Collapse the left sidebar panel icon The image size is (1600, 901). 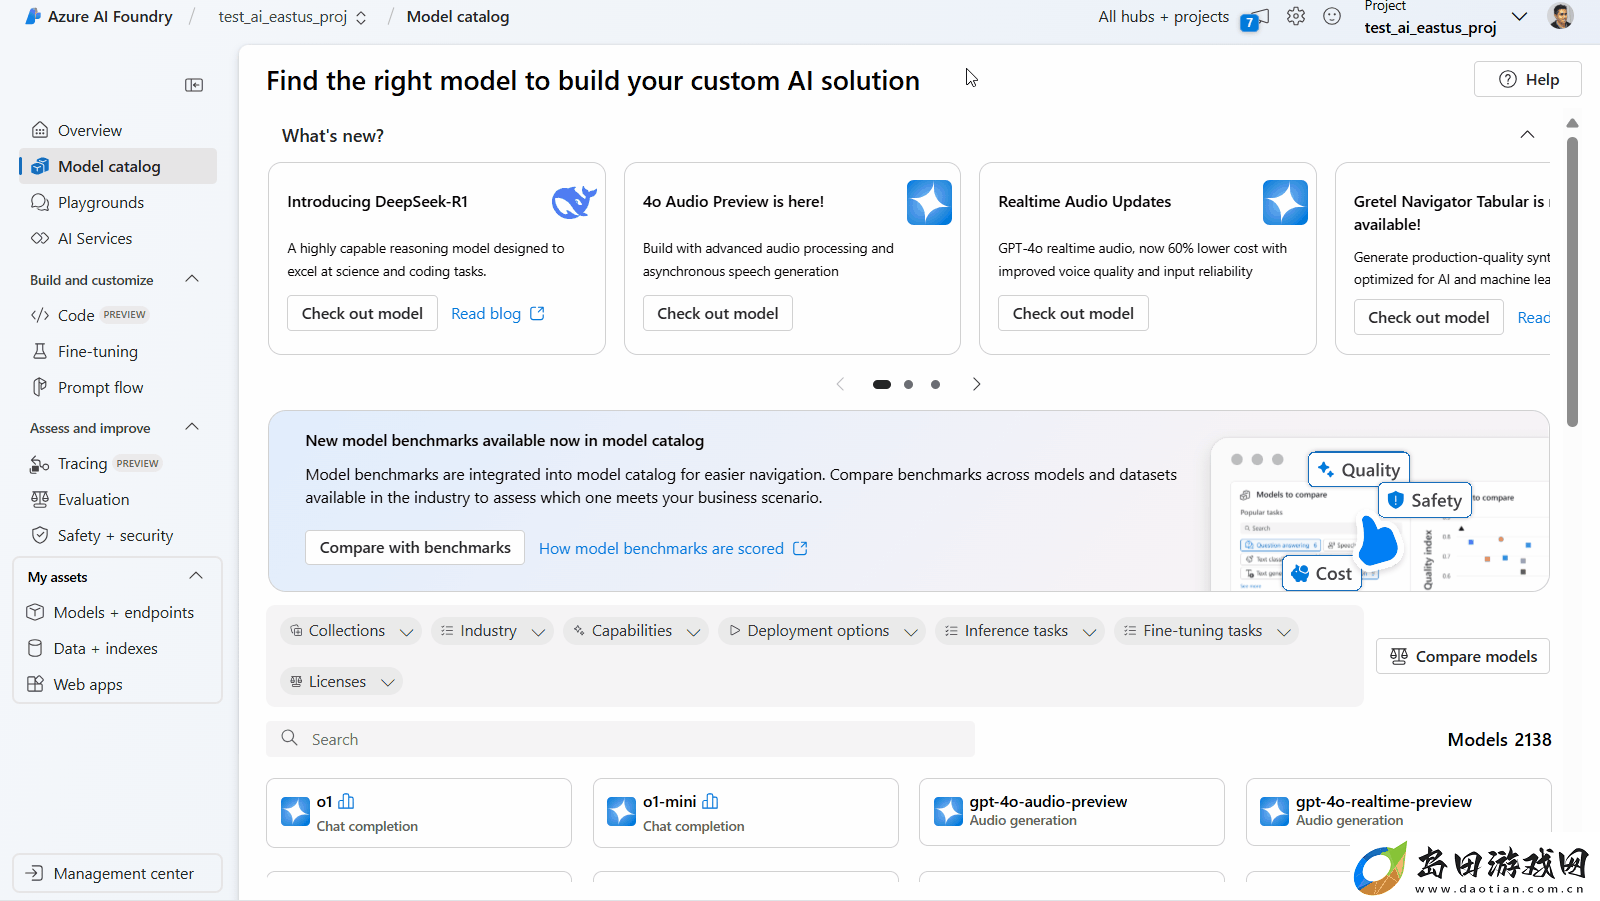tap(194, 85)
